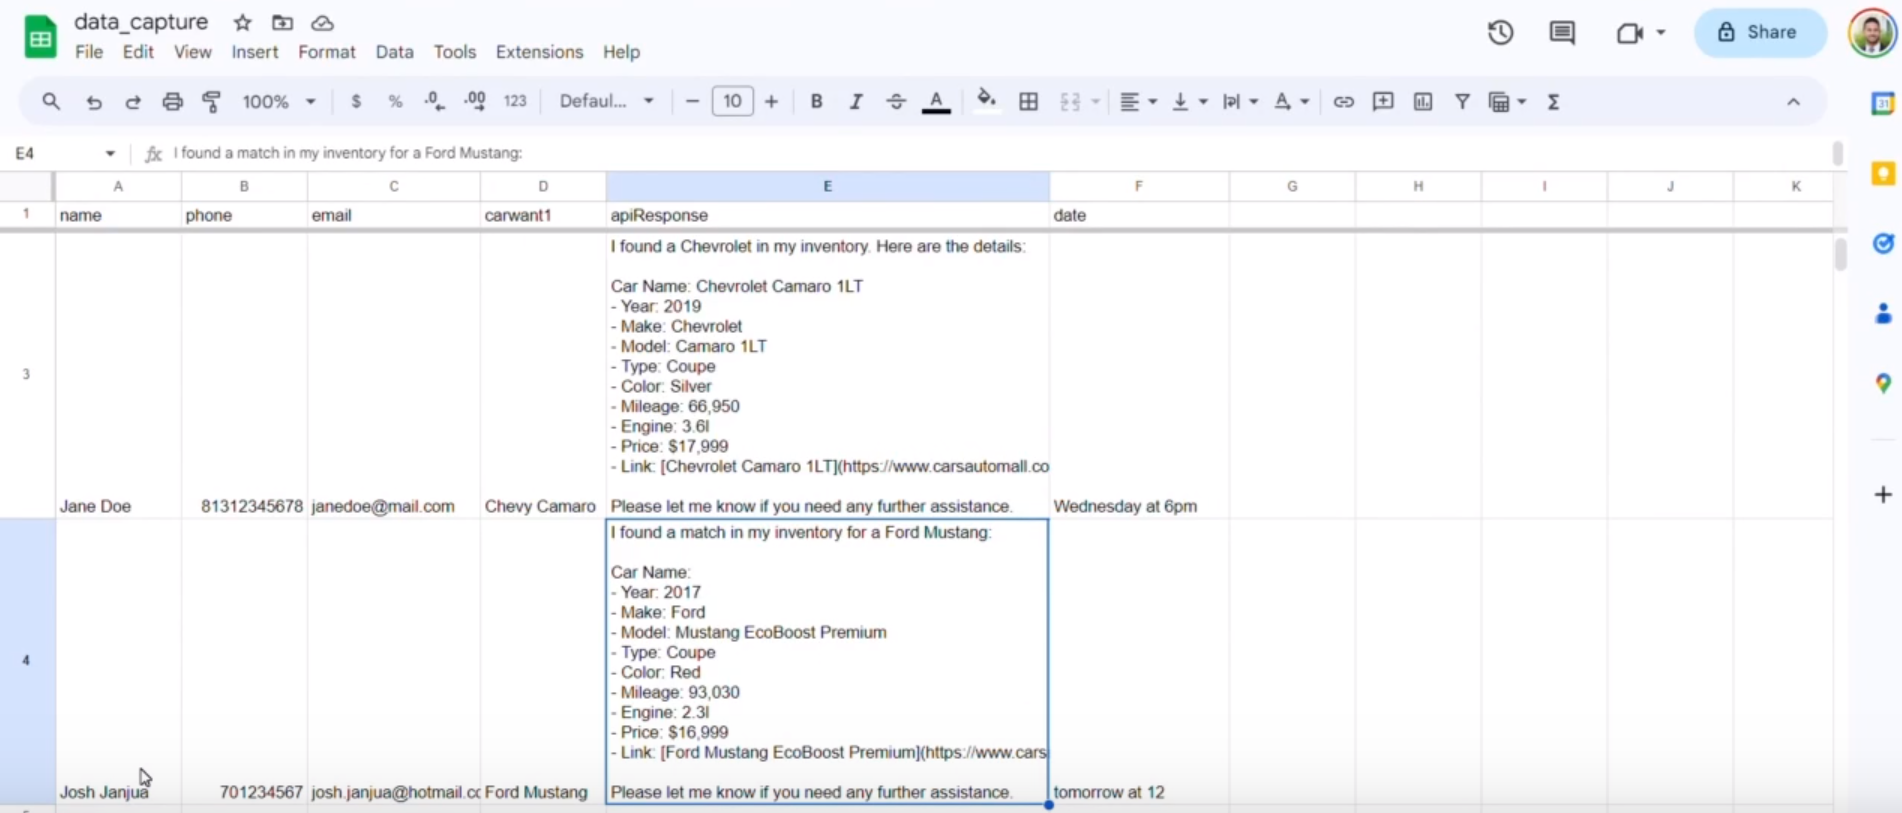This screenshot has width=1902, height=813.
Task: Open the fill color picker
Action: [986, 102]
